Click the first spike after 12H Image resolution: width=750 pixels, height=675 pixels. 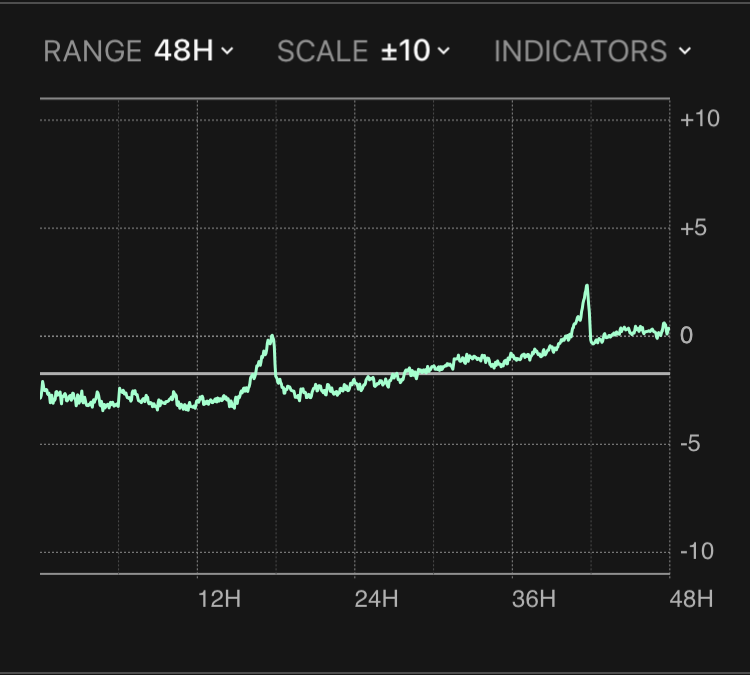point(271,338)
